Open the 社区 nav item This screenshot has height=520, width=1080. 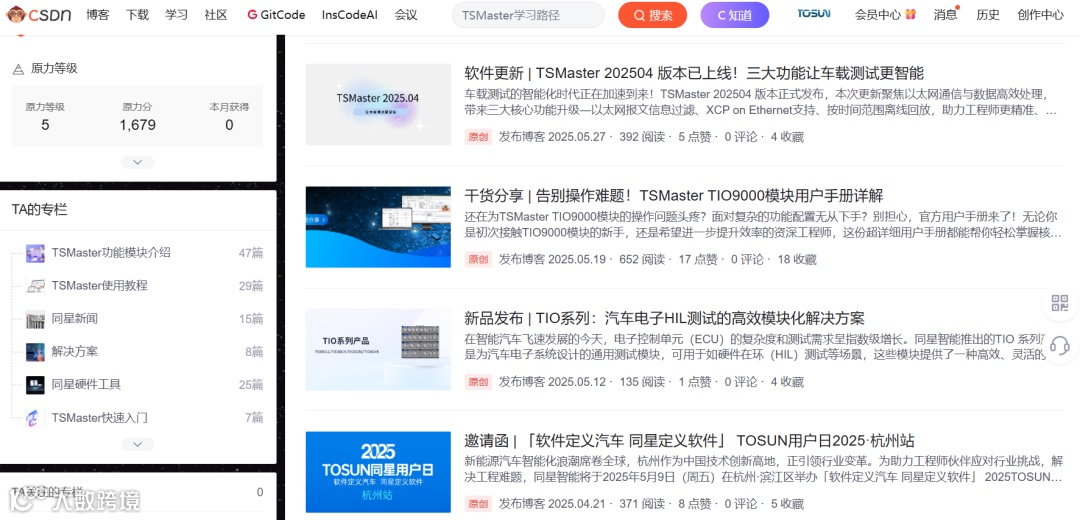pyautogui.click(x=216, y=14)
